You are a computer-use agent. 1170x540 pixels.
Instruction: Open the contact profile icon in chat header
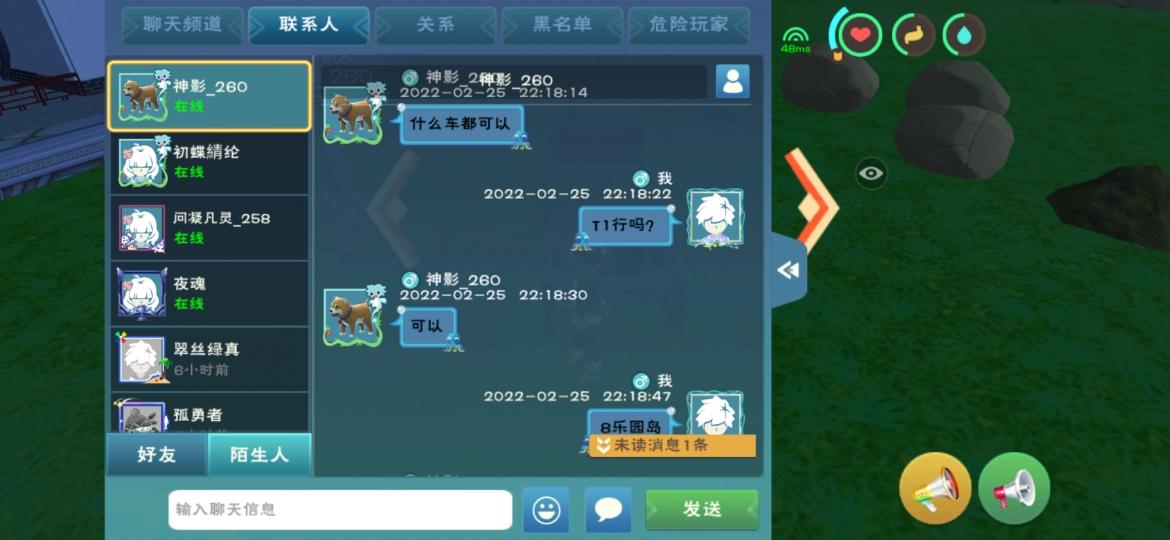(733, 81)
